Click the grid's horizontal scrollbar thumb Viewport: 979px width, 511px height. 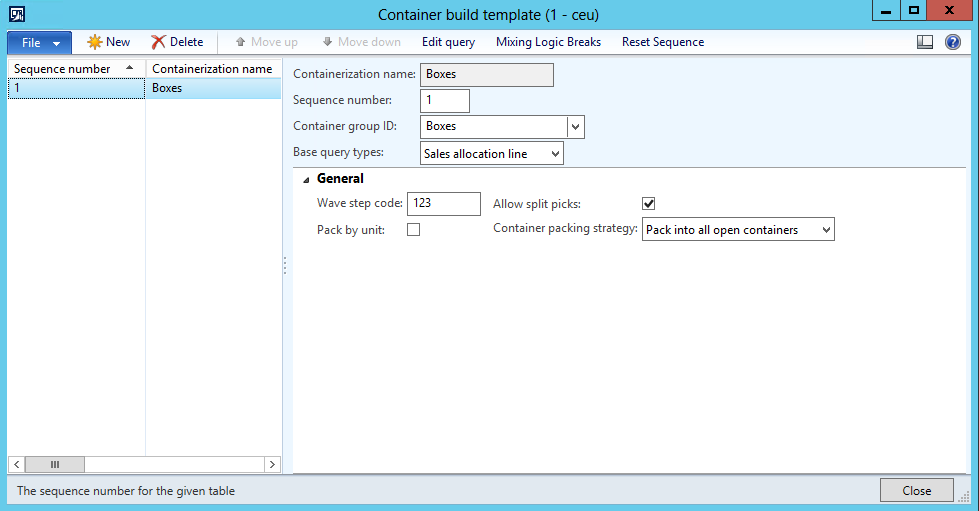(55, 465)
